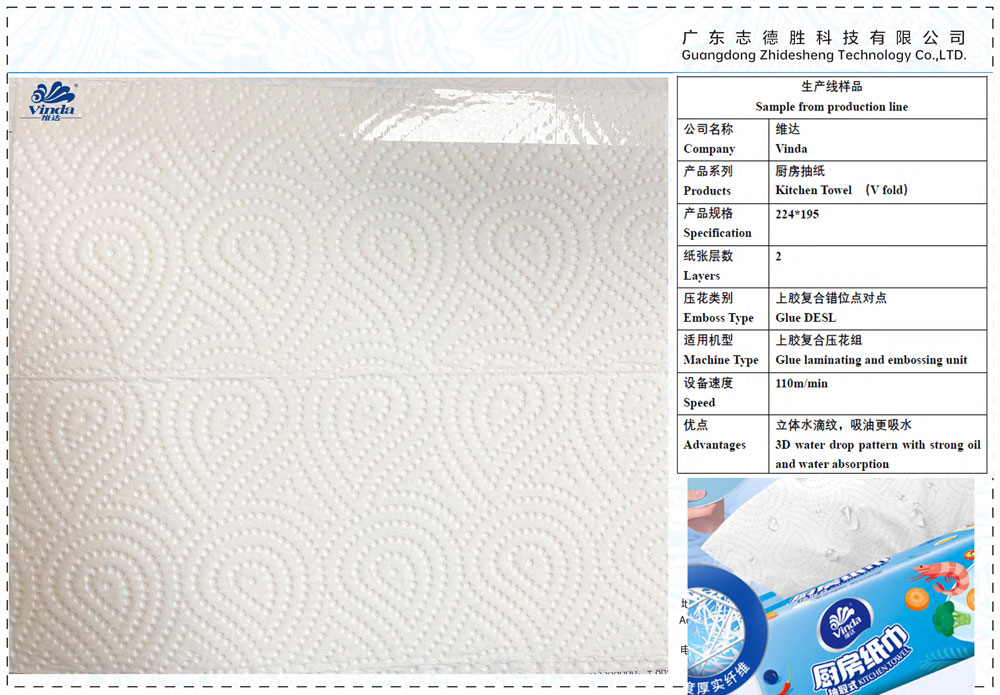
Task: Click the "Machine Type" row label
Action: 721,360
